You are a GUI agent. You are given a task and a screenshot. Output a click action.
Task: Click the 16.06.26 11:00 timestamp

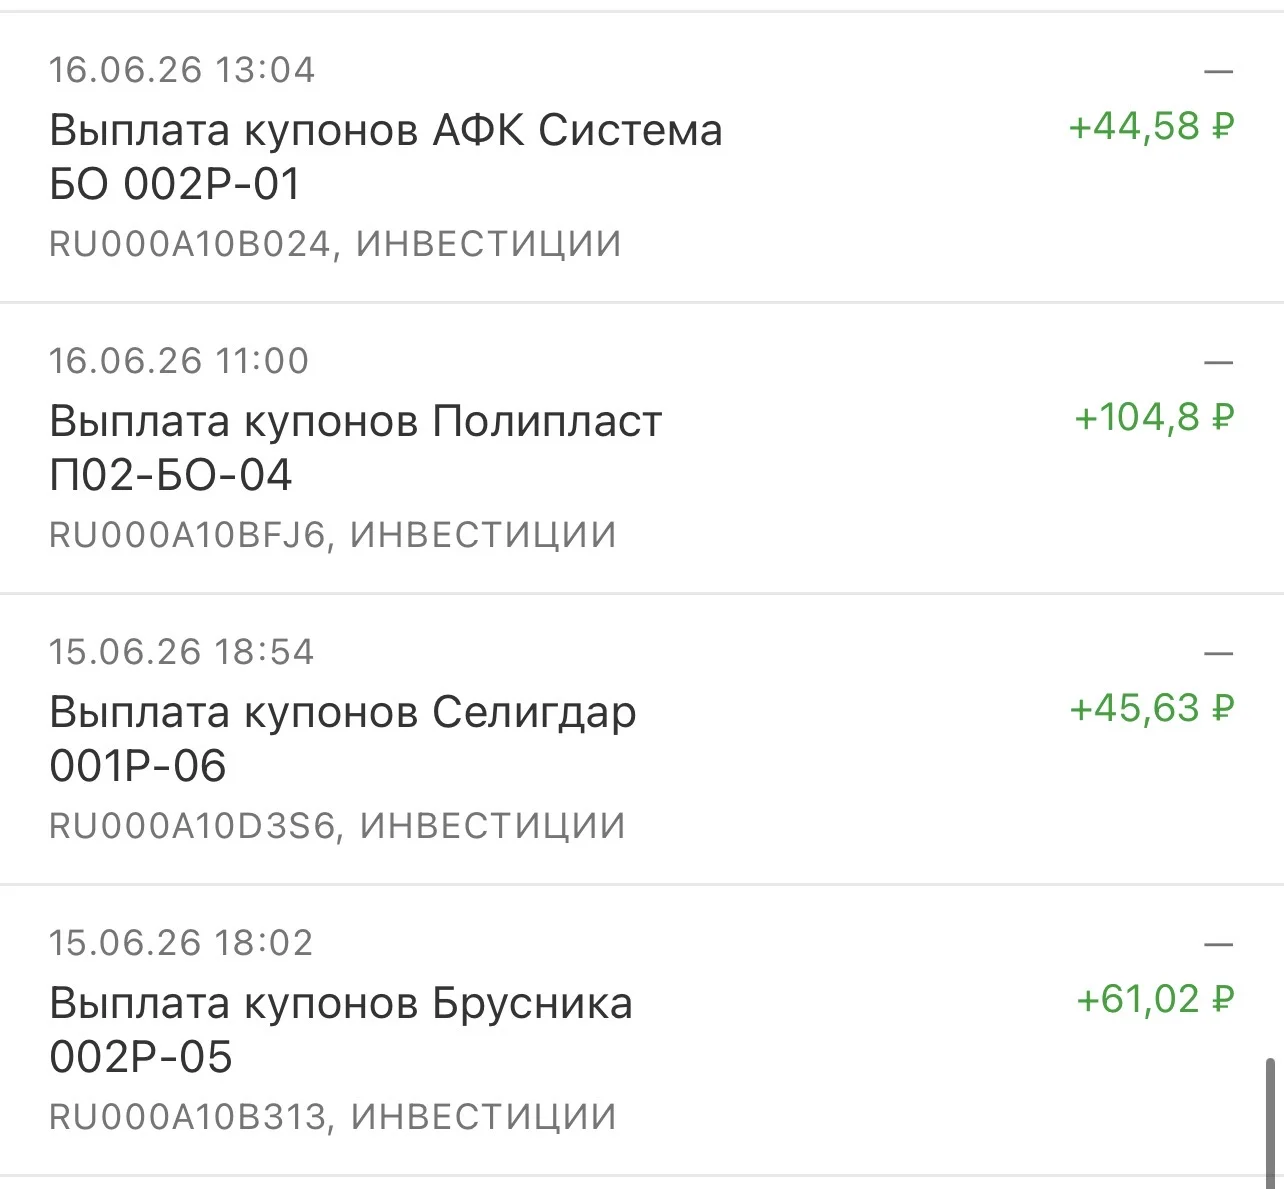point(180,361)
